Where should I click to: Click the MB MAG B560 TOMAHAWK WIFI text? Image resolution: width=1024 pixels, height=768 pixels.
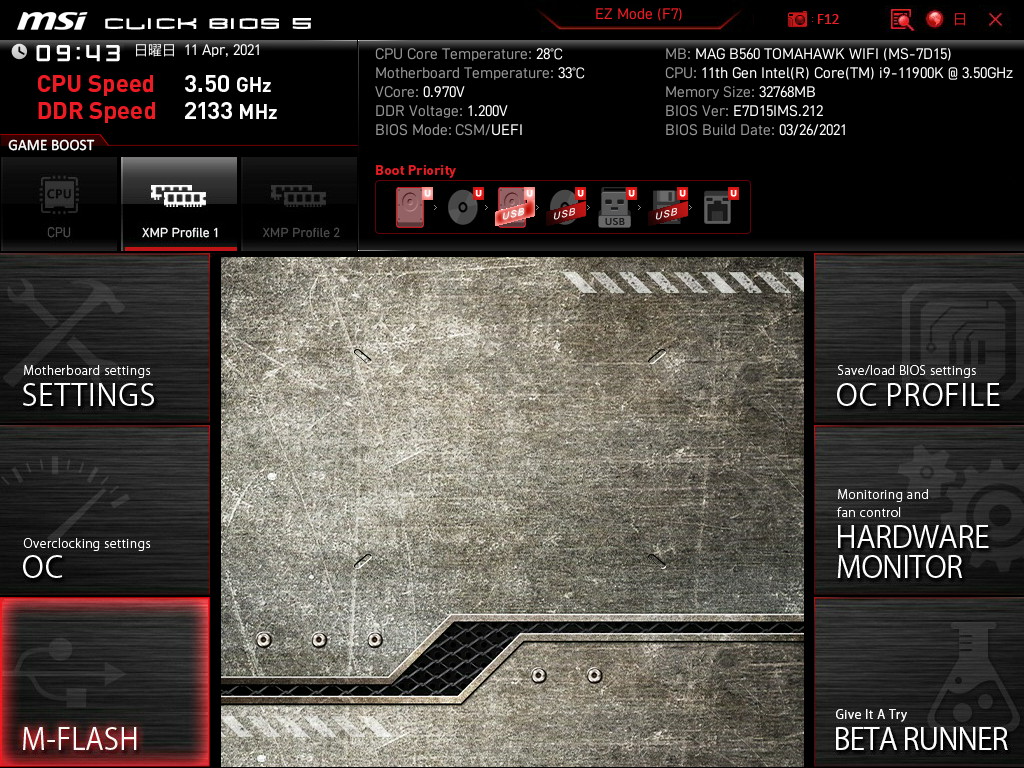808,54
